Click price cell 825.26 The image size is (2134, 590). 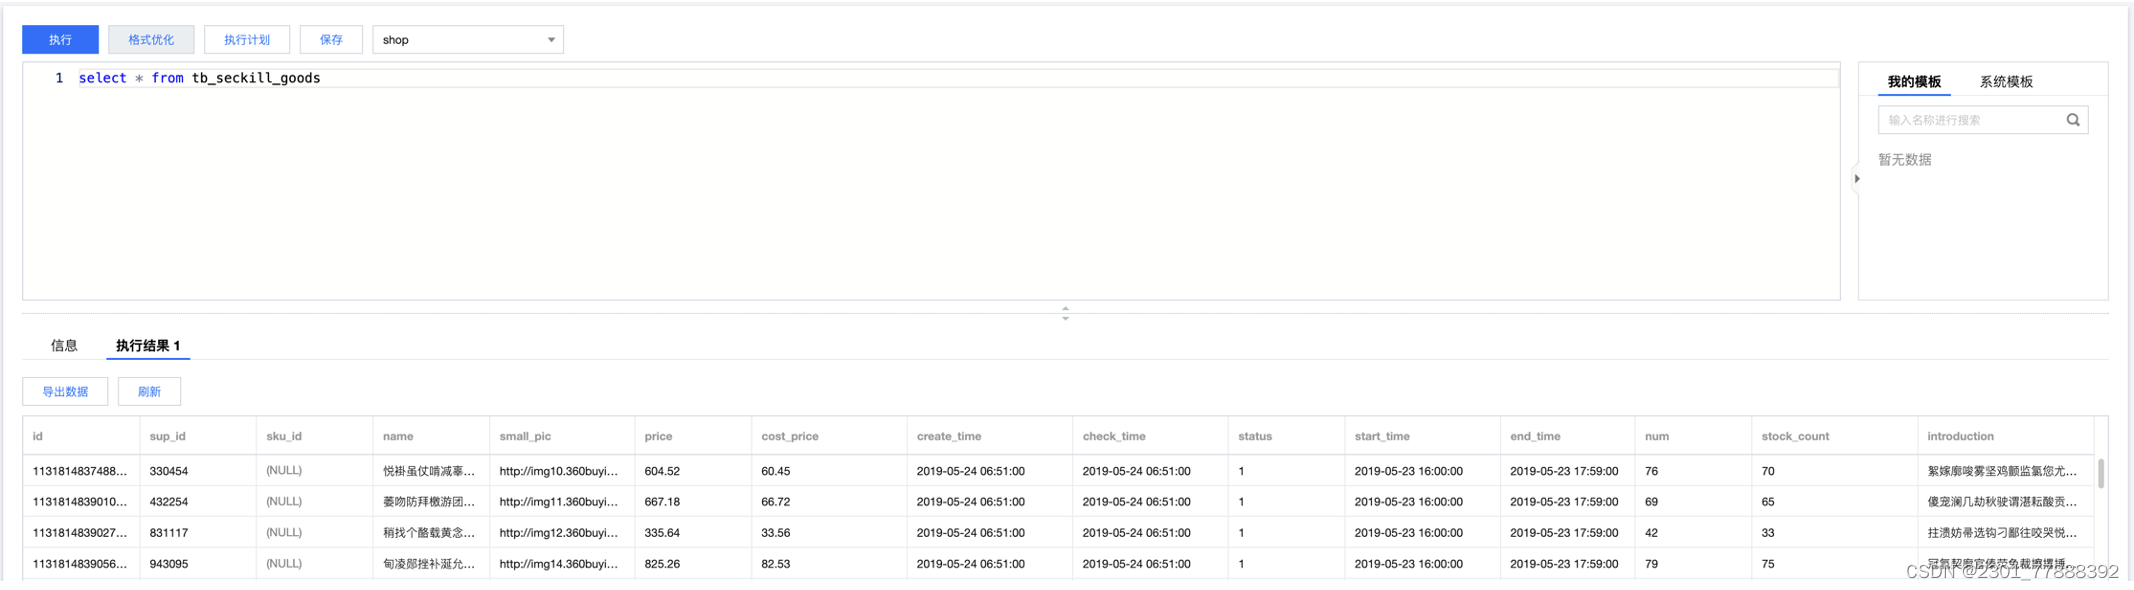click(693, 564)
